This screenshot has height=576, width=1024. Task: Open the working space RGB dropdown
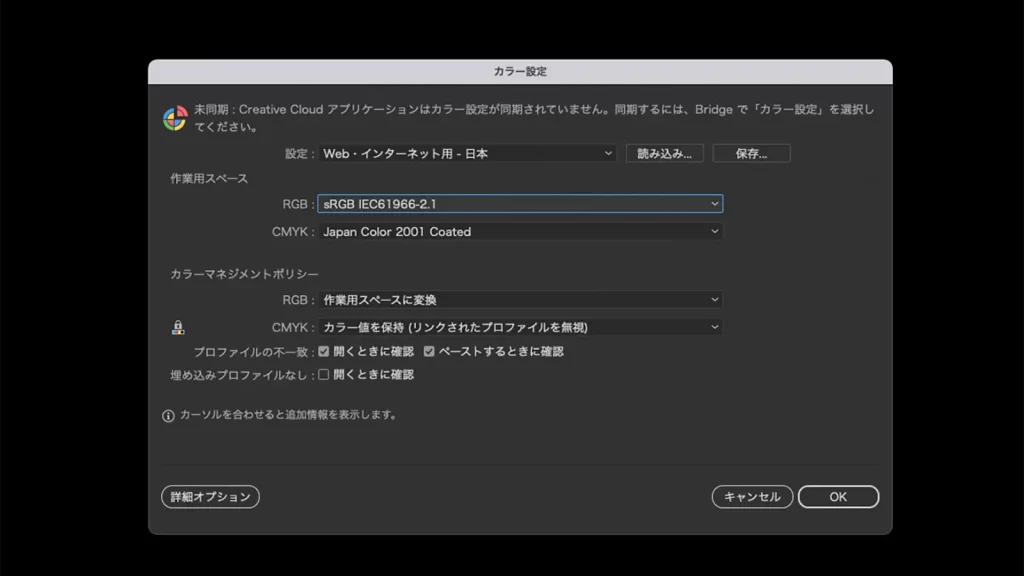coord(520,204)
